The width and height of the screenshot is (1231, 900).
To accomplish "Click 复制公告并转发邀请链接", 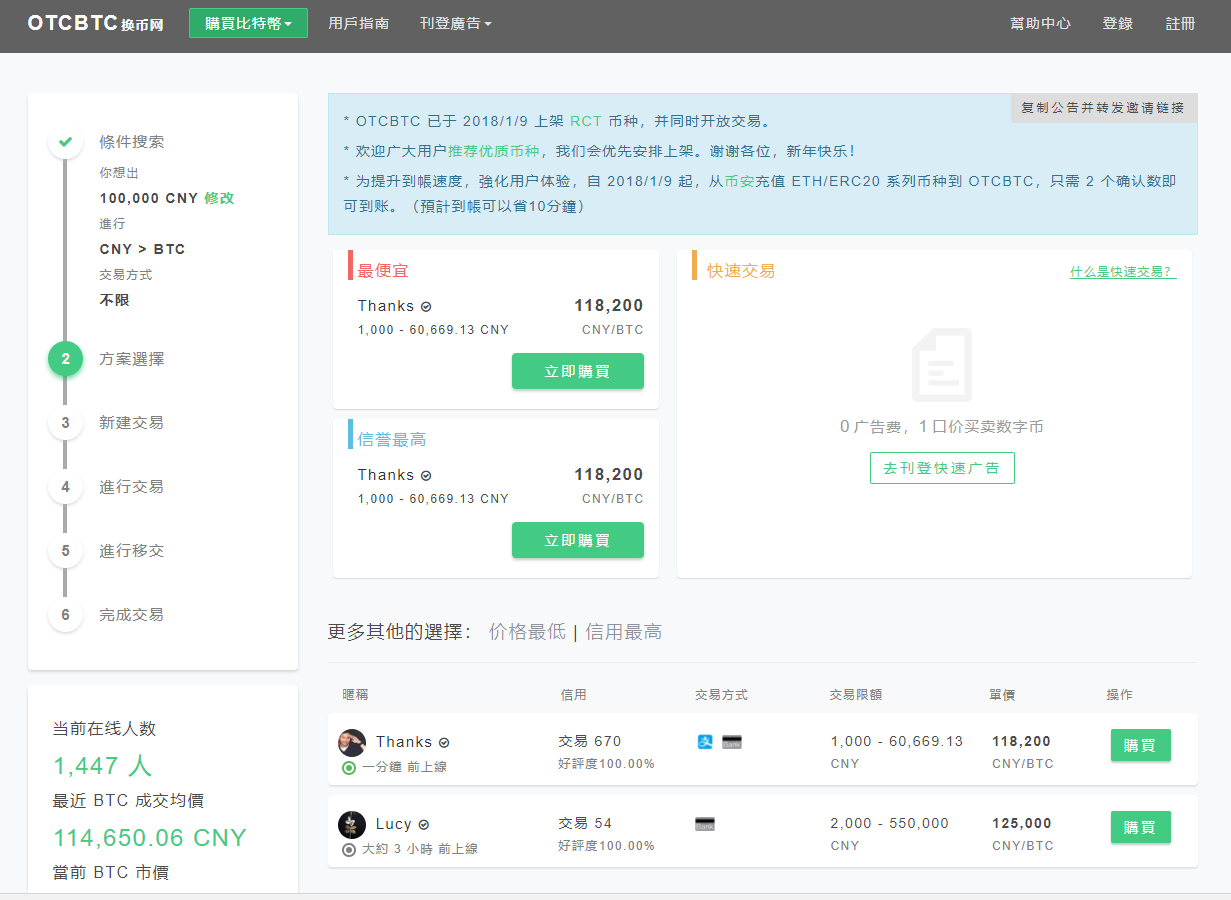I will coord(1103,108).
